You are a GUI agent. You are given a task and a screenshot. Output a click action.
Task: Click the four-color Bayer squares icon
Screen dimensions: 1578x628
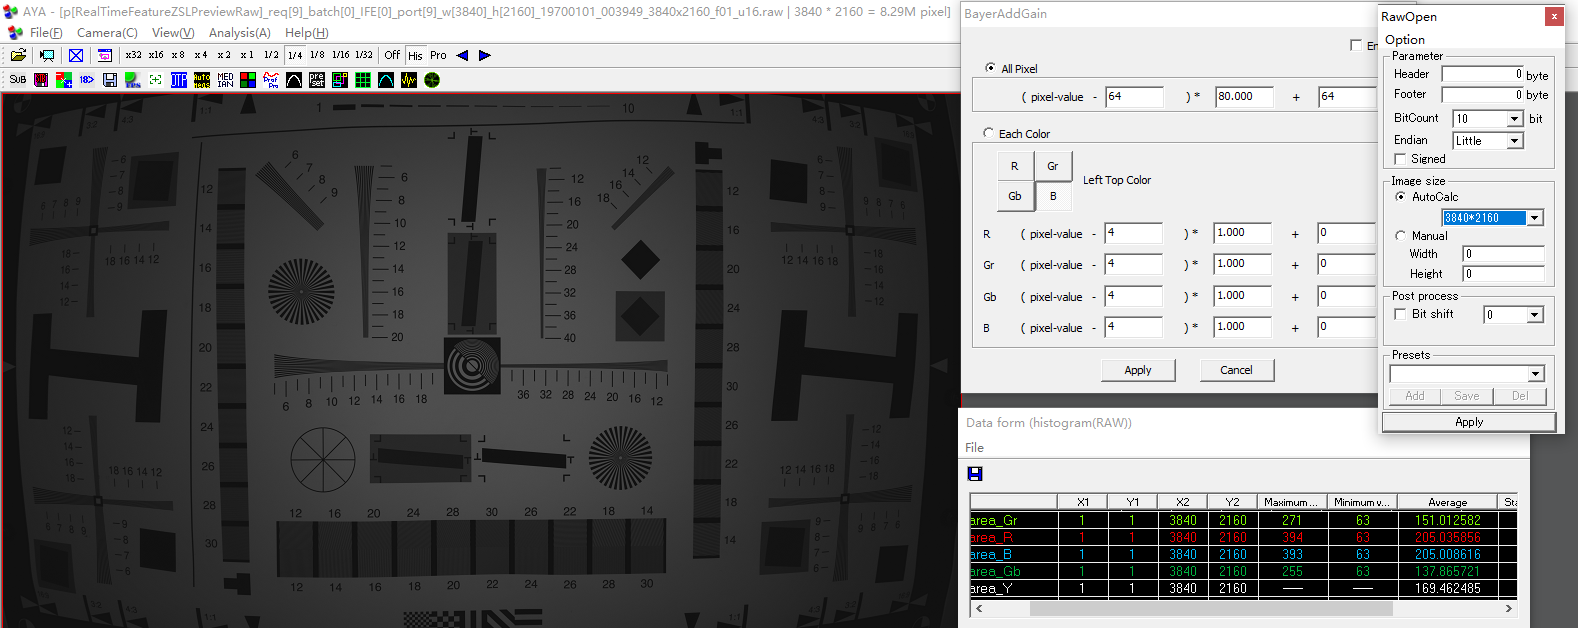[248, 80]
